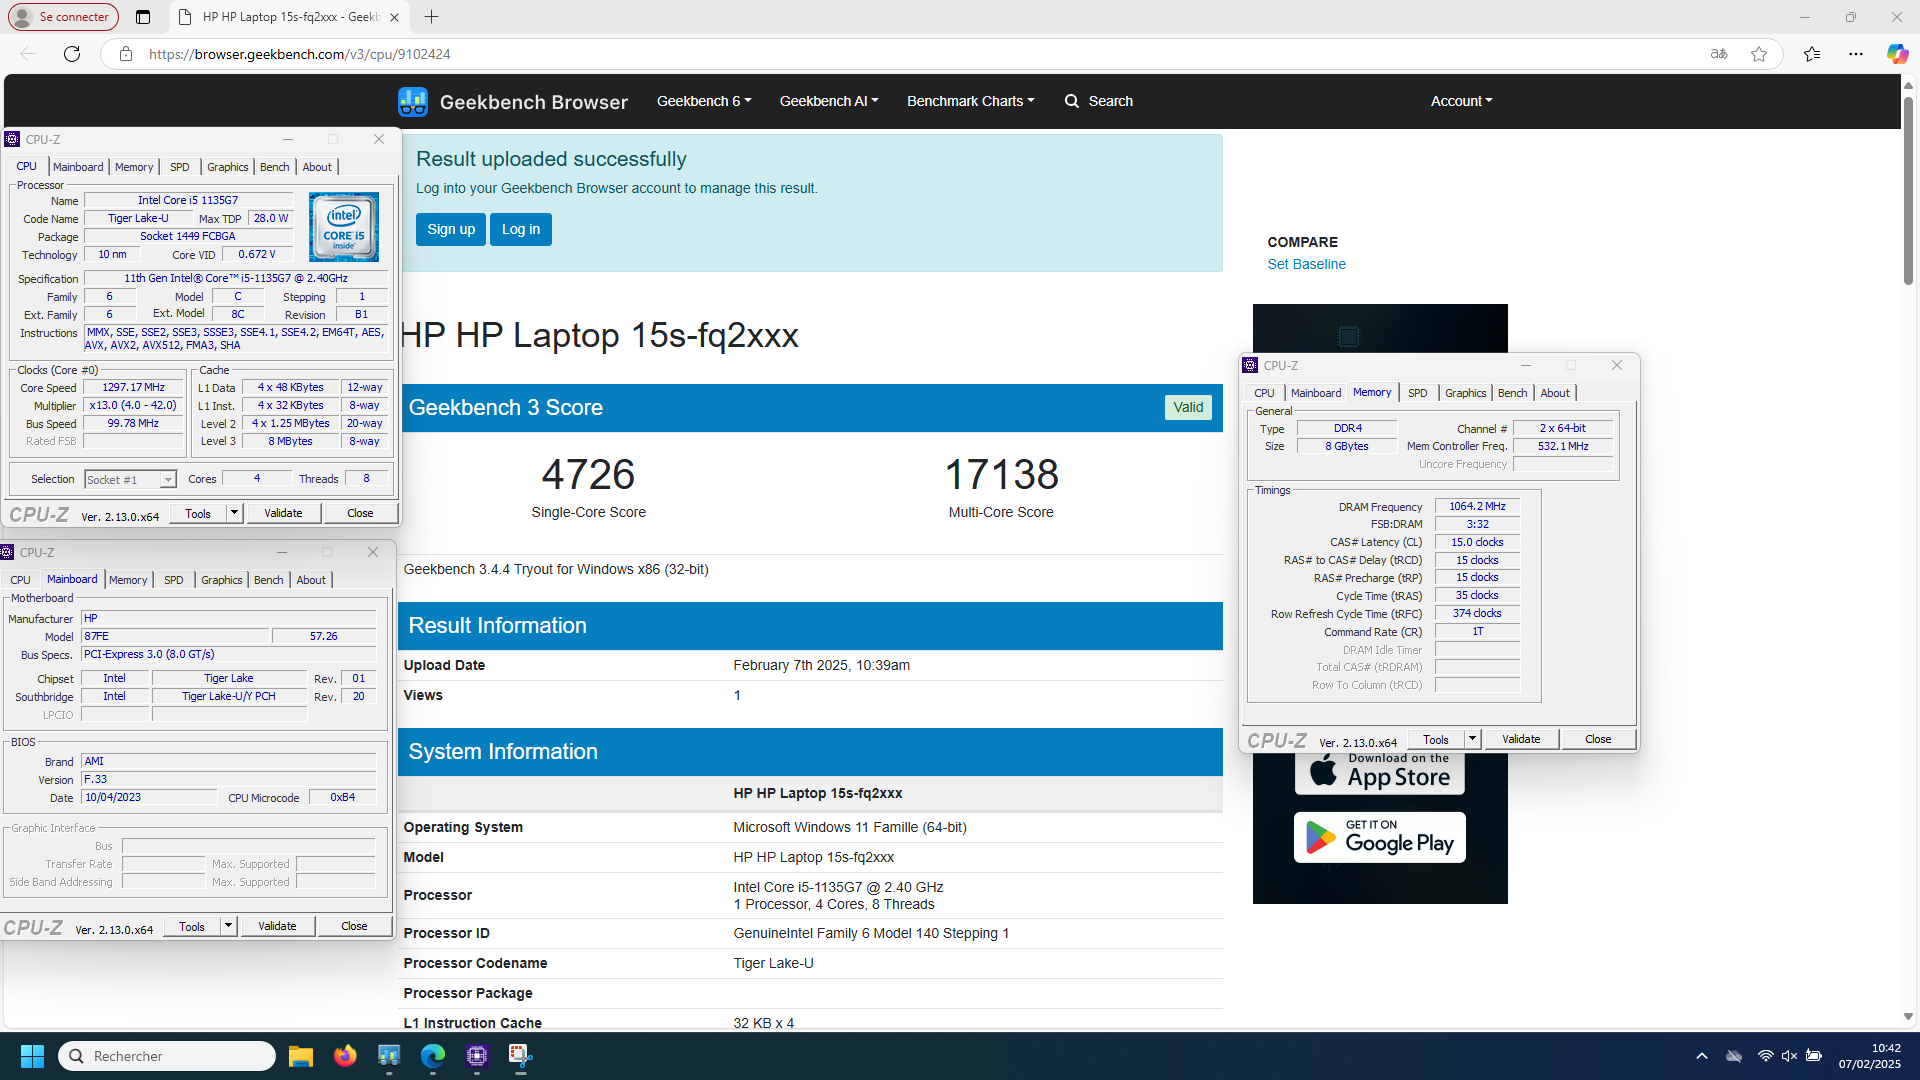
Task: Click Tools button in Memory CPU-Z window
Action: pyautogui.click(x=1436, y=739)
